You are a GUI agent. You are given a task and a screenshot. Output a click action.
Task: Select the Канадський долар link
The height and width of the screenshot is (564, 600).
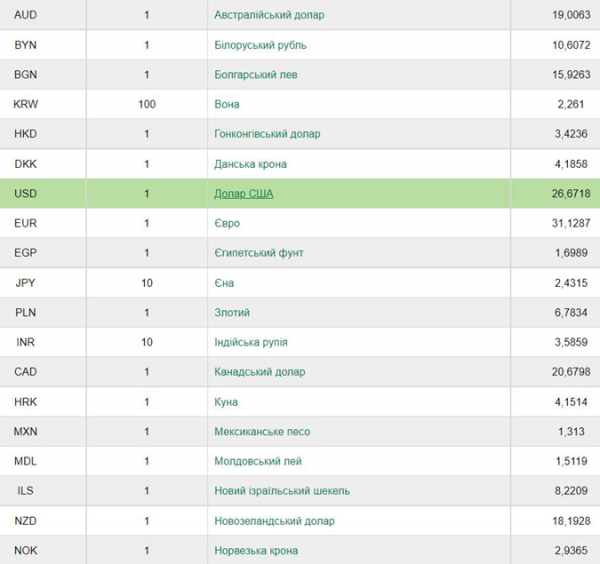pyautogui.click(x=259, y=372)
